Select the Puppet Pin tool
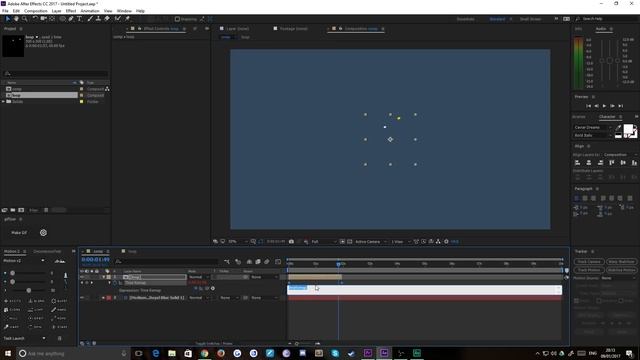 tap(127, 19)
